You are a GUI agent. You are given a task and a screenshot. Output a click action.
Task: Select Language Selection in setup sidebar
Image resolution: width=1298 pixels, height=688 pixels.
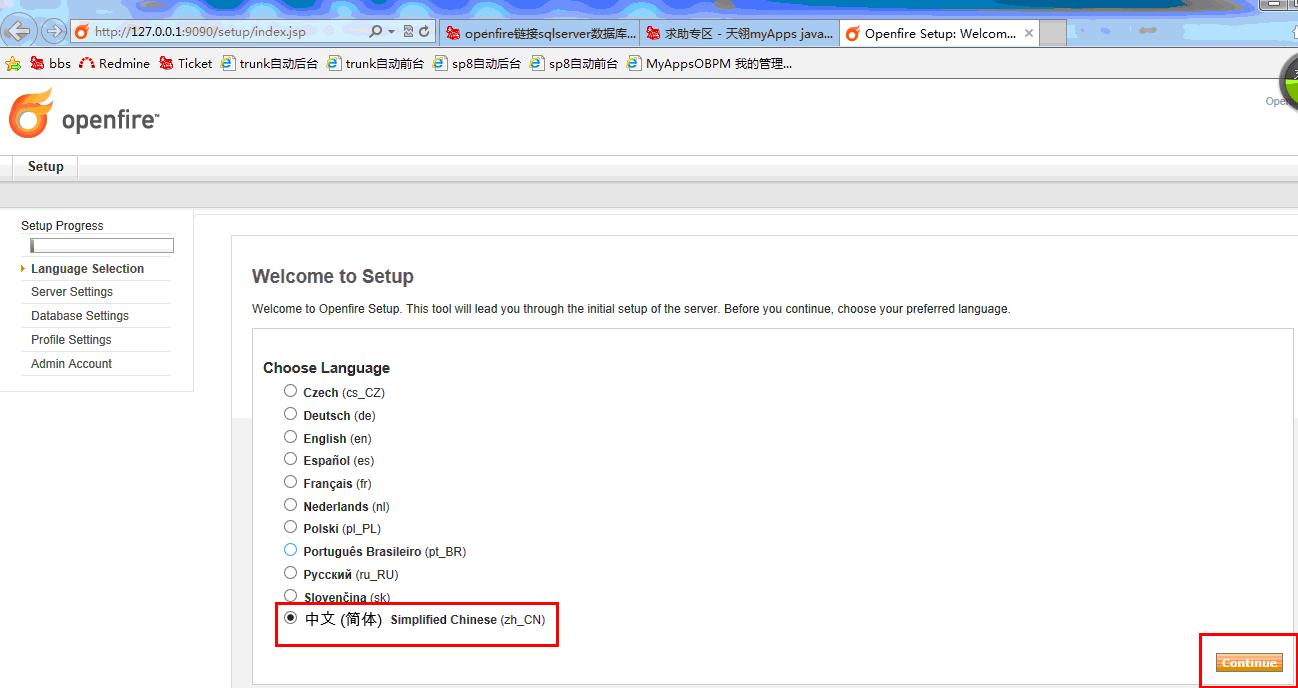click(x=87, y=269)
